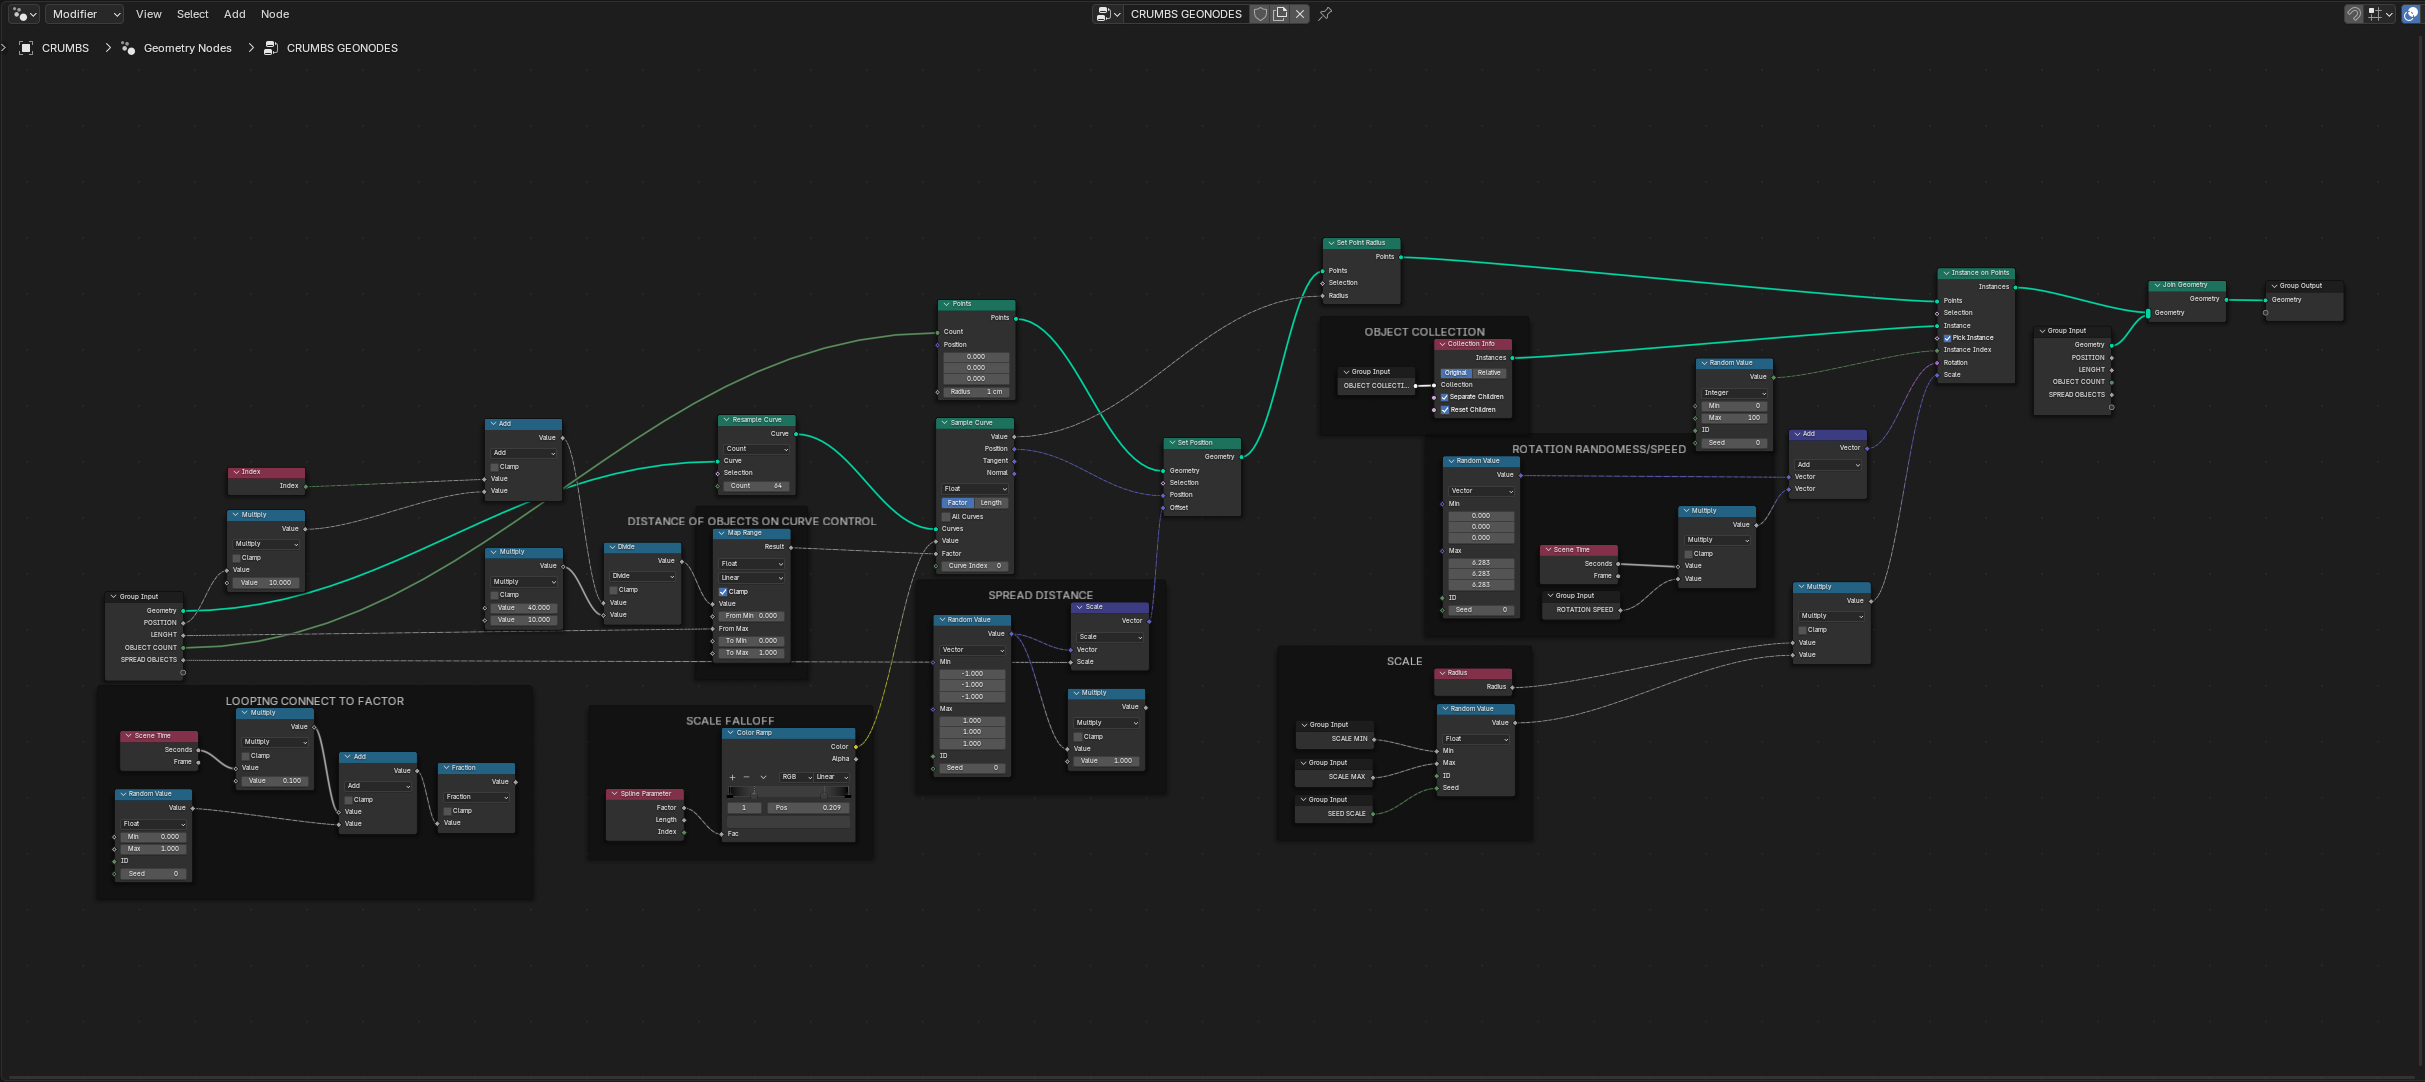
Task: Click the Color Ramp gradient bar
Action: [788, 792]
